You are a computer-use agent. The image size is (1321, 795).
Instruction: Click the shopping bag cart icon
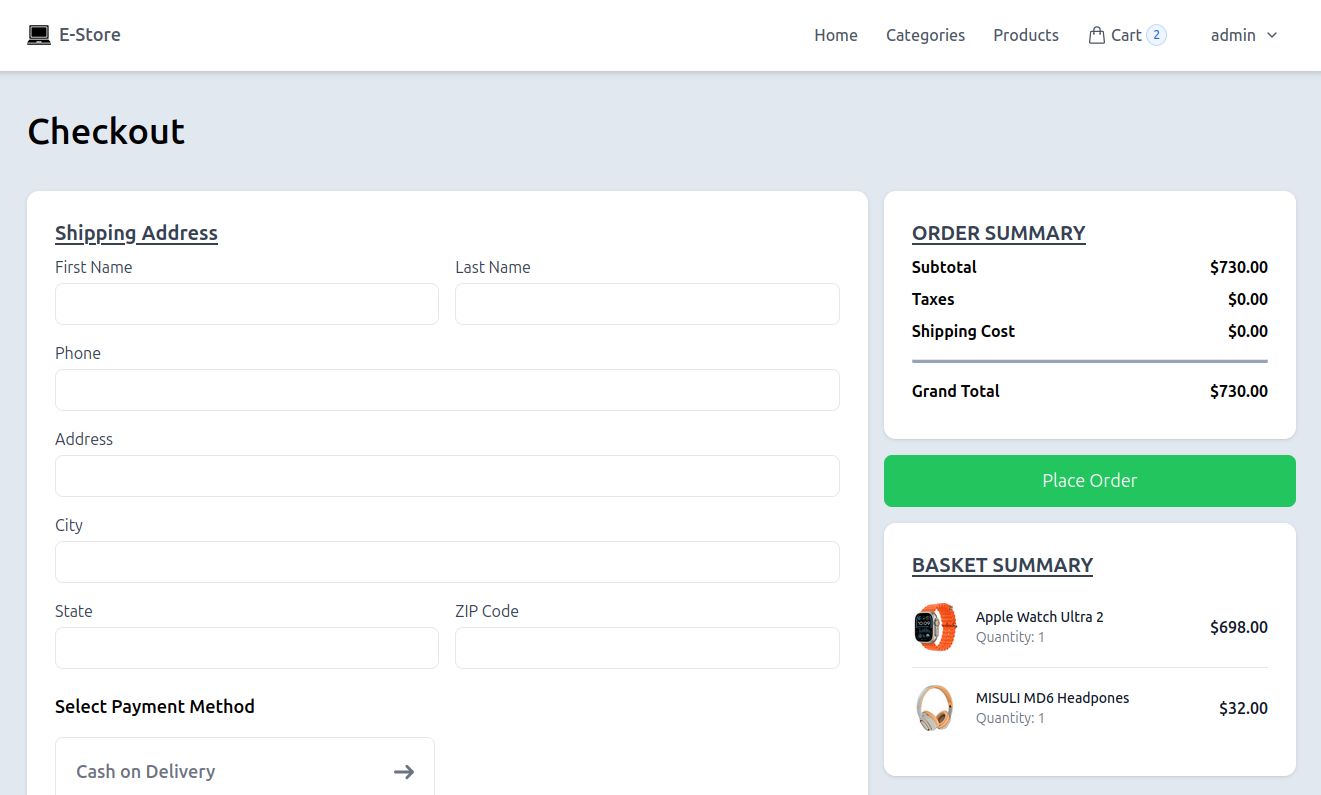(x=1096, y=35)
